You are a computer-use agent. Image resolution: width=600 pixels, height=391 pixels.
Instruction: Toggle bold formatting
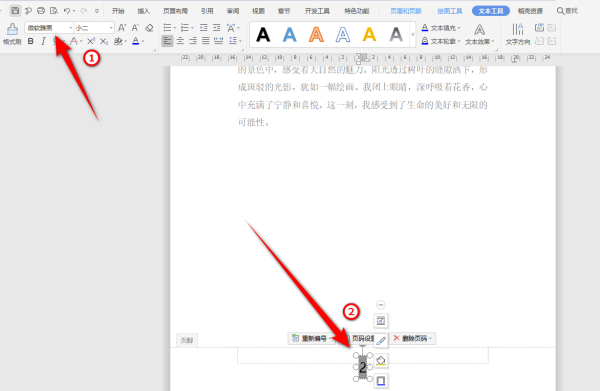point(31,41)
